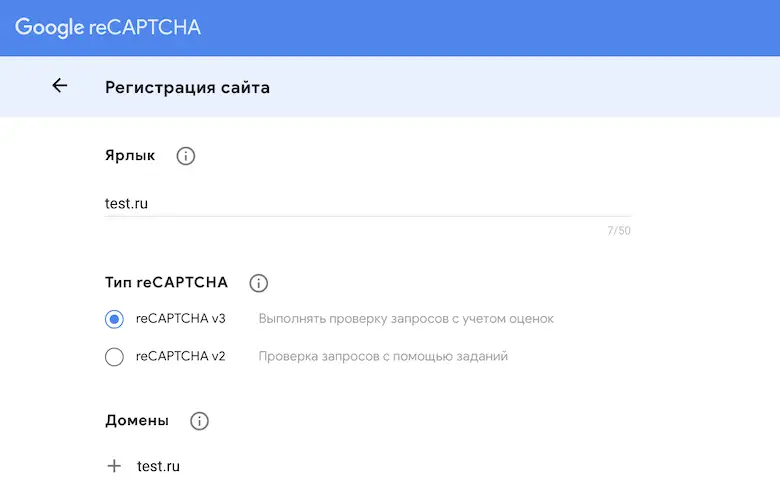Click the "reCAPTCHA v2" option label text

(181, 356)
